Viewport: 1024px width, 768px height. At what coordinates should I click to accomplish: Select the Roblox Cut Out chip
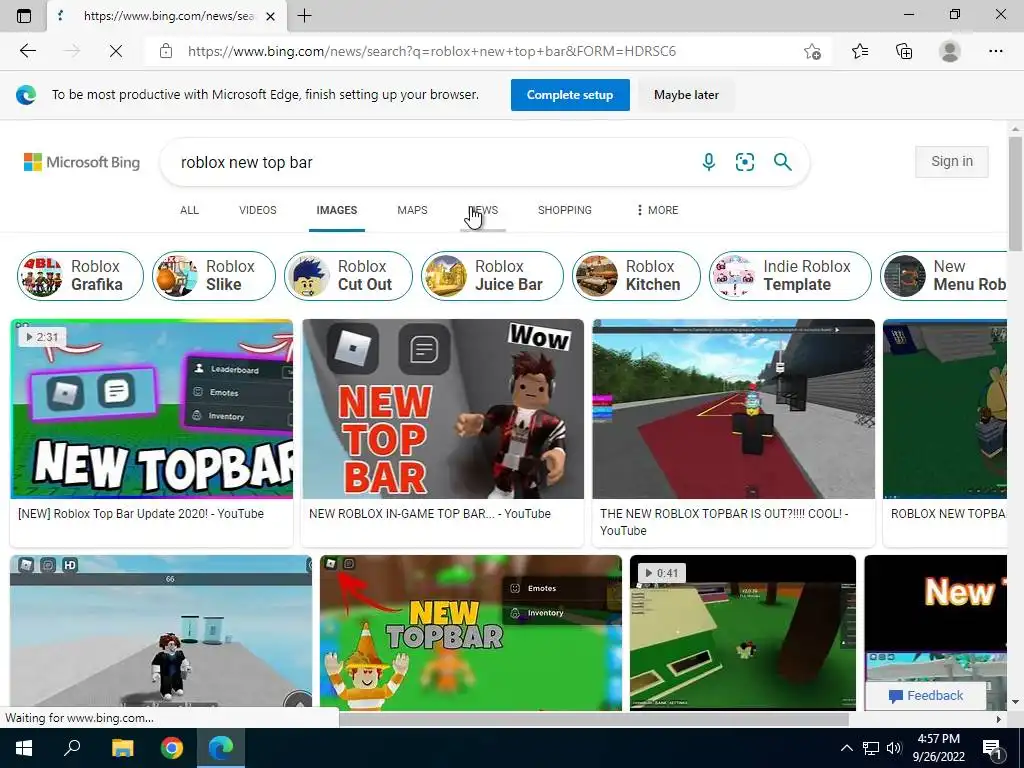349,276
